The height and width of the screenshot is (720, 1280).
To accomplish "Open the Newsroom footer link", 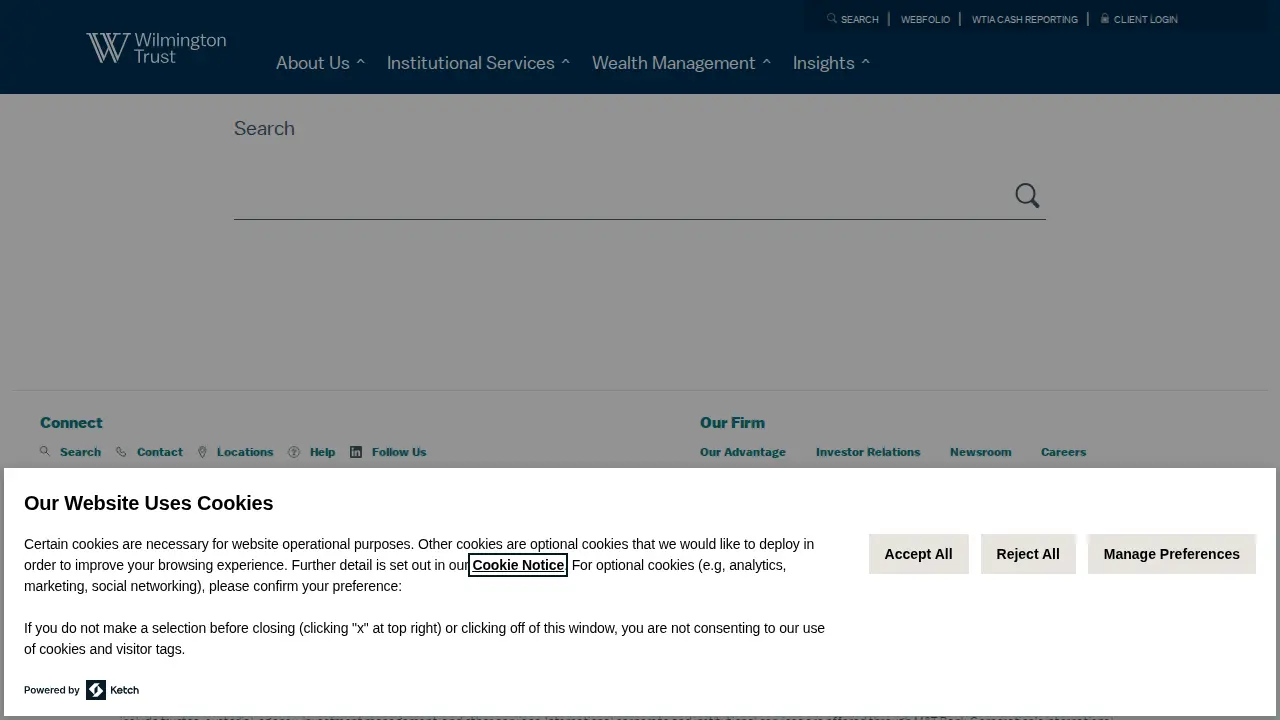I will (x=981, y=452).
